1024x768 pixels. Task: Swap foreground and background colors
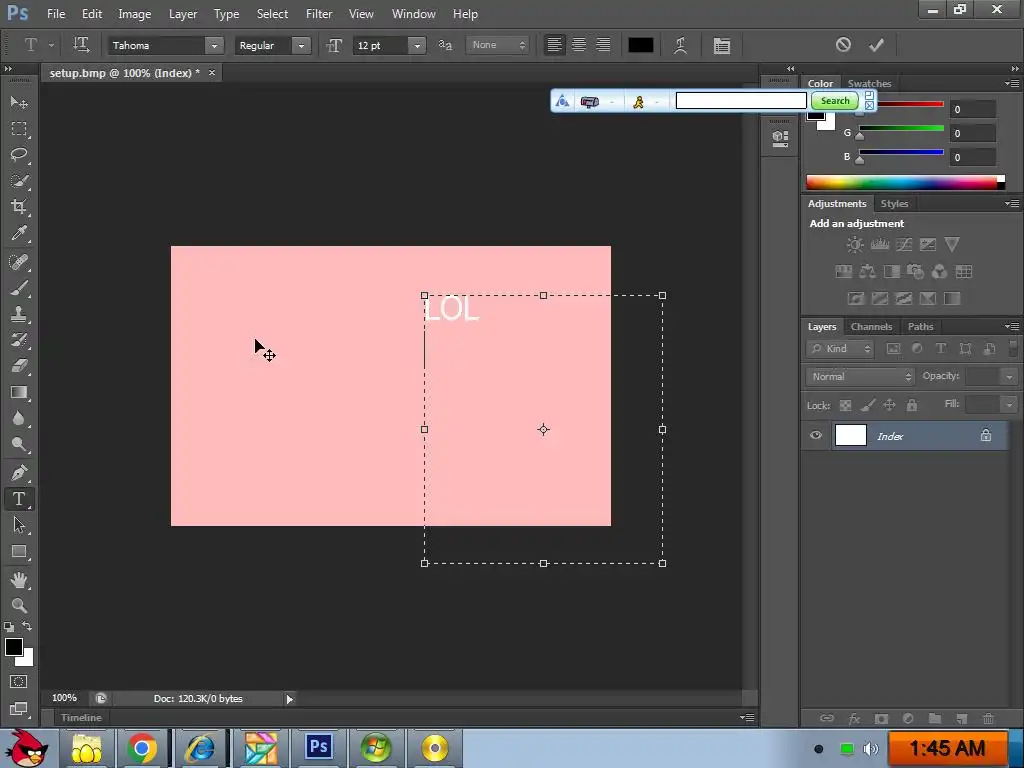click(27, 626)
